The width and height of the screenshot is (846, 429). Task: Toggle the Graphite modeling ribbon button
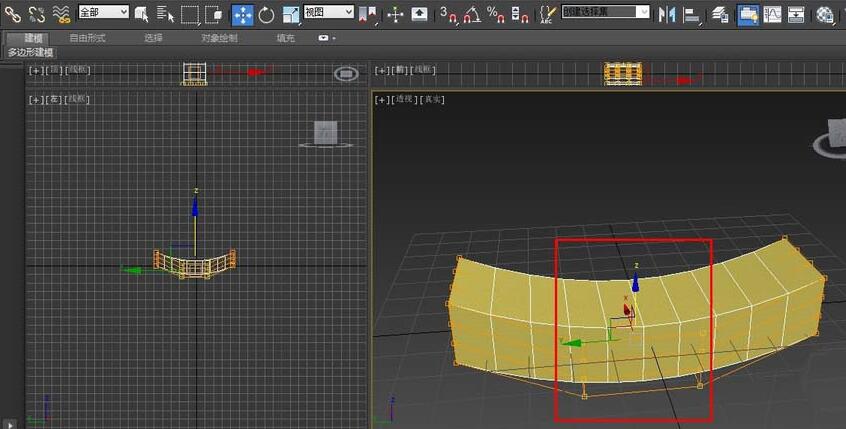pyautogui.click(x=748, y=15)
